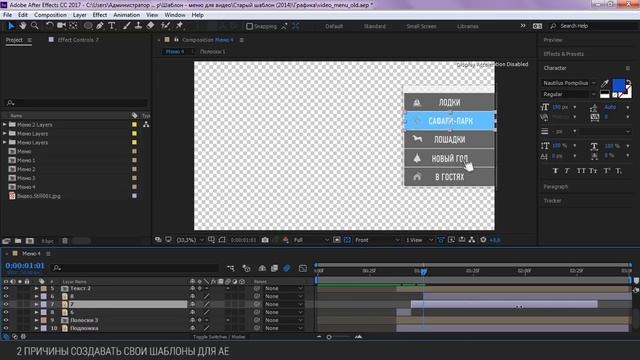
Task: Select the Pan Behind anchor point tool
Action: 73,26
